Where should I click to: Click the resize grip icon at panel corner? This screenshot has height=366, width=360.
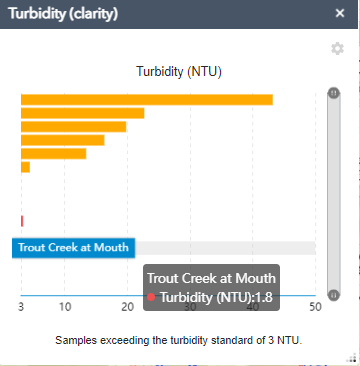click(353, 359)
